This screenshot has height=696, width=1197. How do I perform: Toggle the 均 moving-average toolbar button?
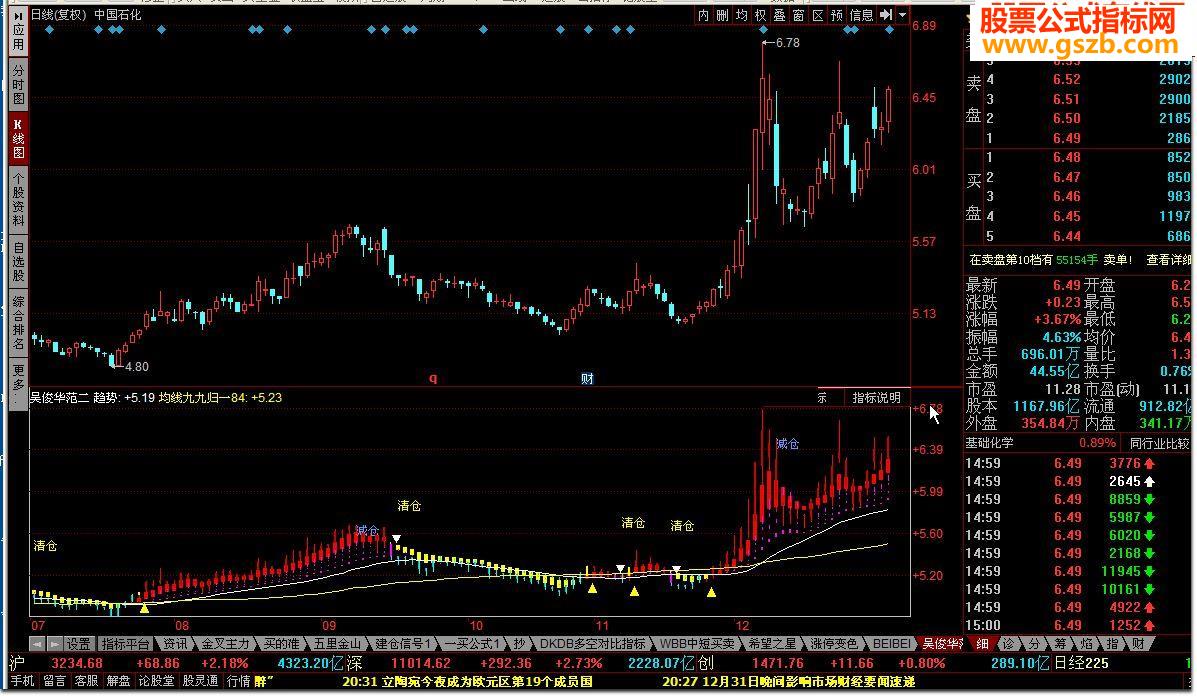(x=741, y=15)
